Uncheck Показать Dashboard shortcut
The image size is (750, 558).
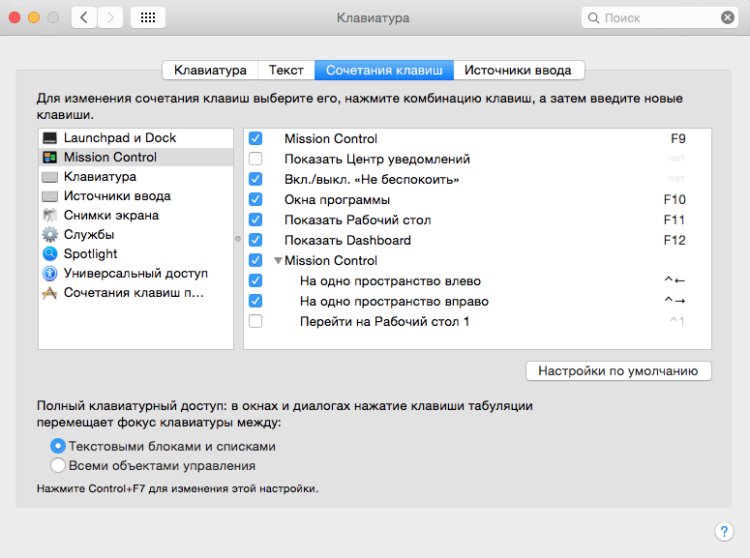point(255,240)
